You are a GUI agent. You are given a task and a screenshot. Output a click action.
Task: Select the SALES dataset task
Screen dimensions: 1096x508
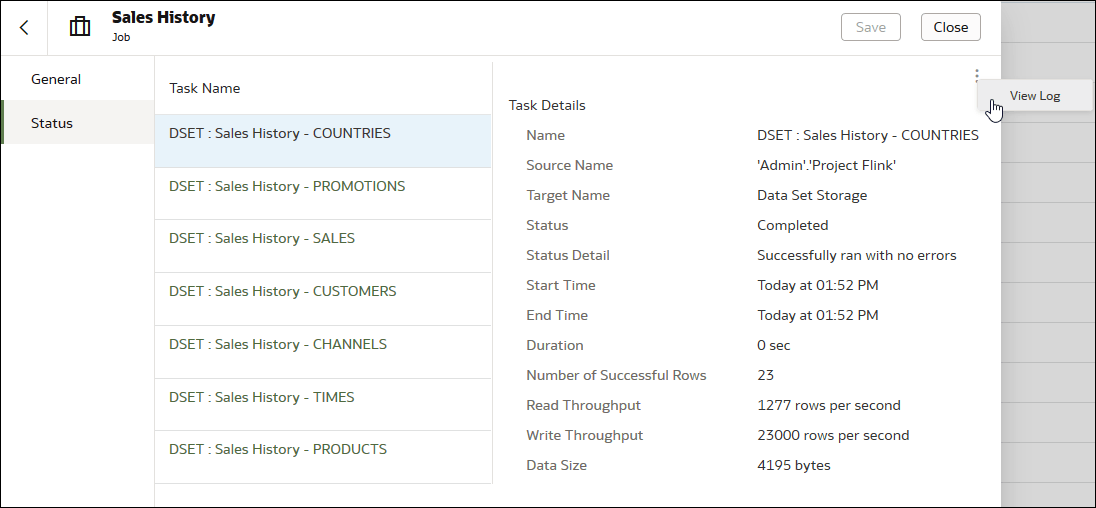(x=262, y=238)
